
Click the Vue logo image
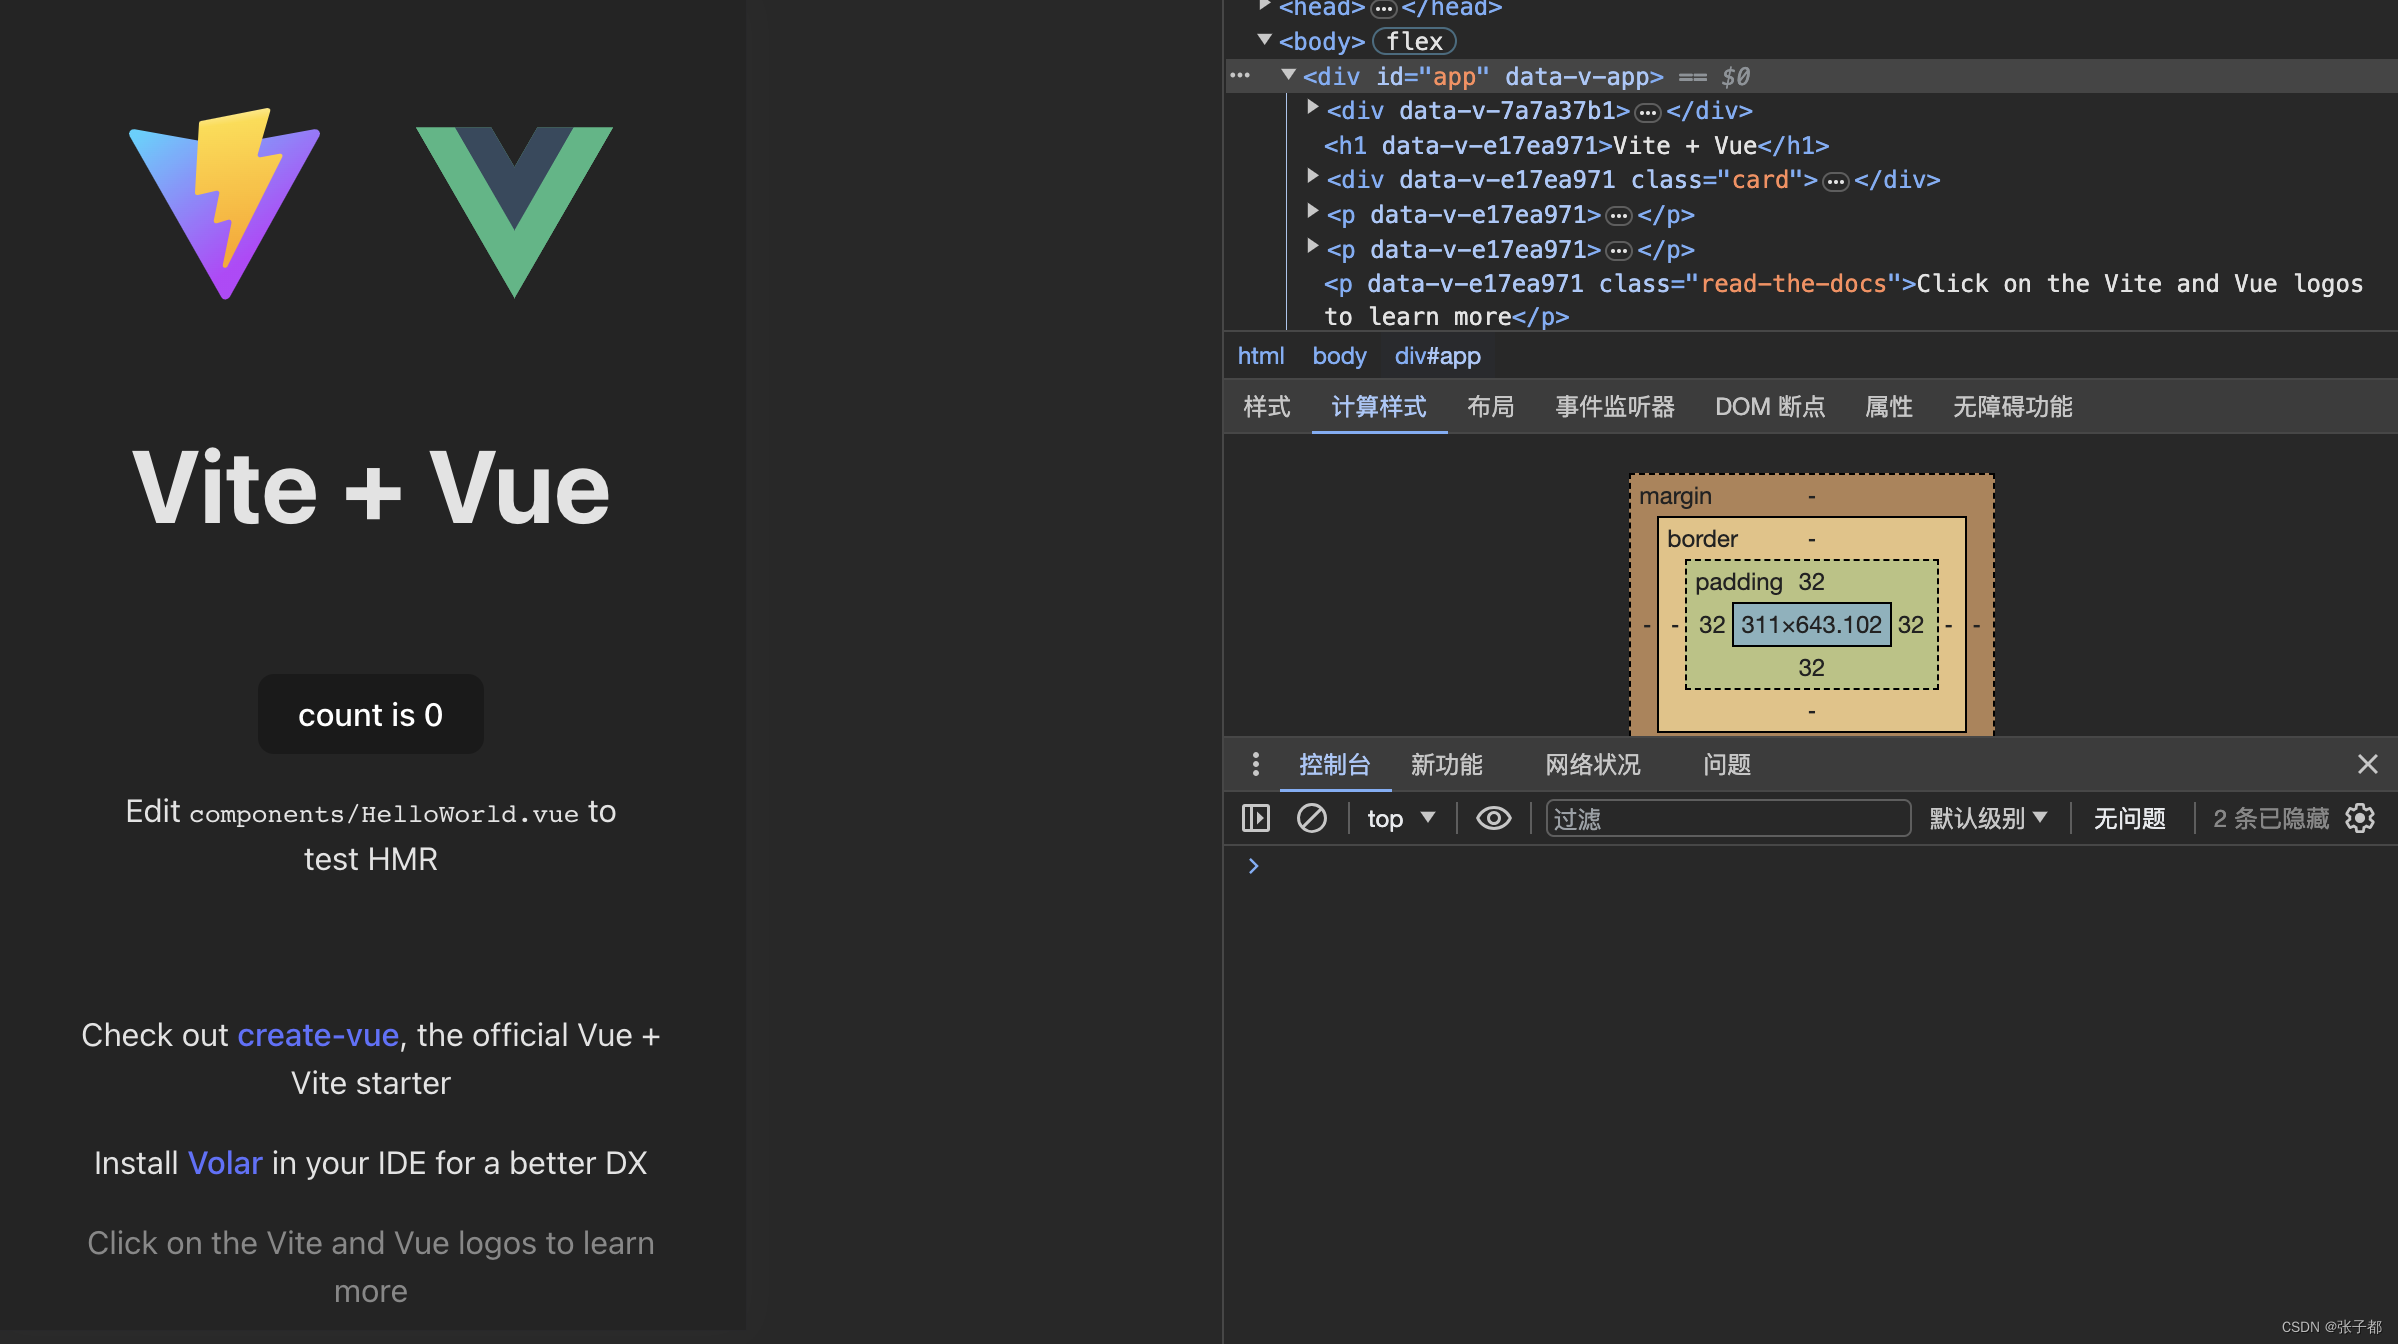coord(514,212)
